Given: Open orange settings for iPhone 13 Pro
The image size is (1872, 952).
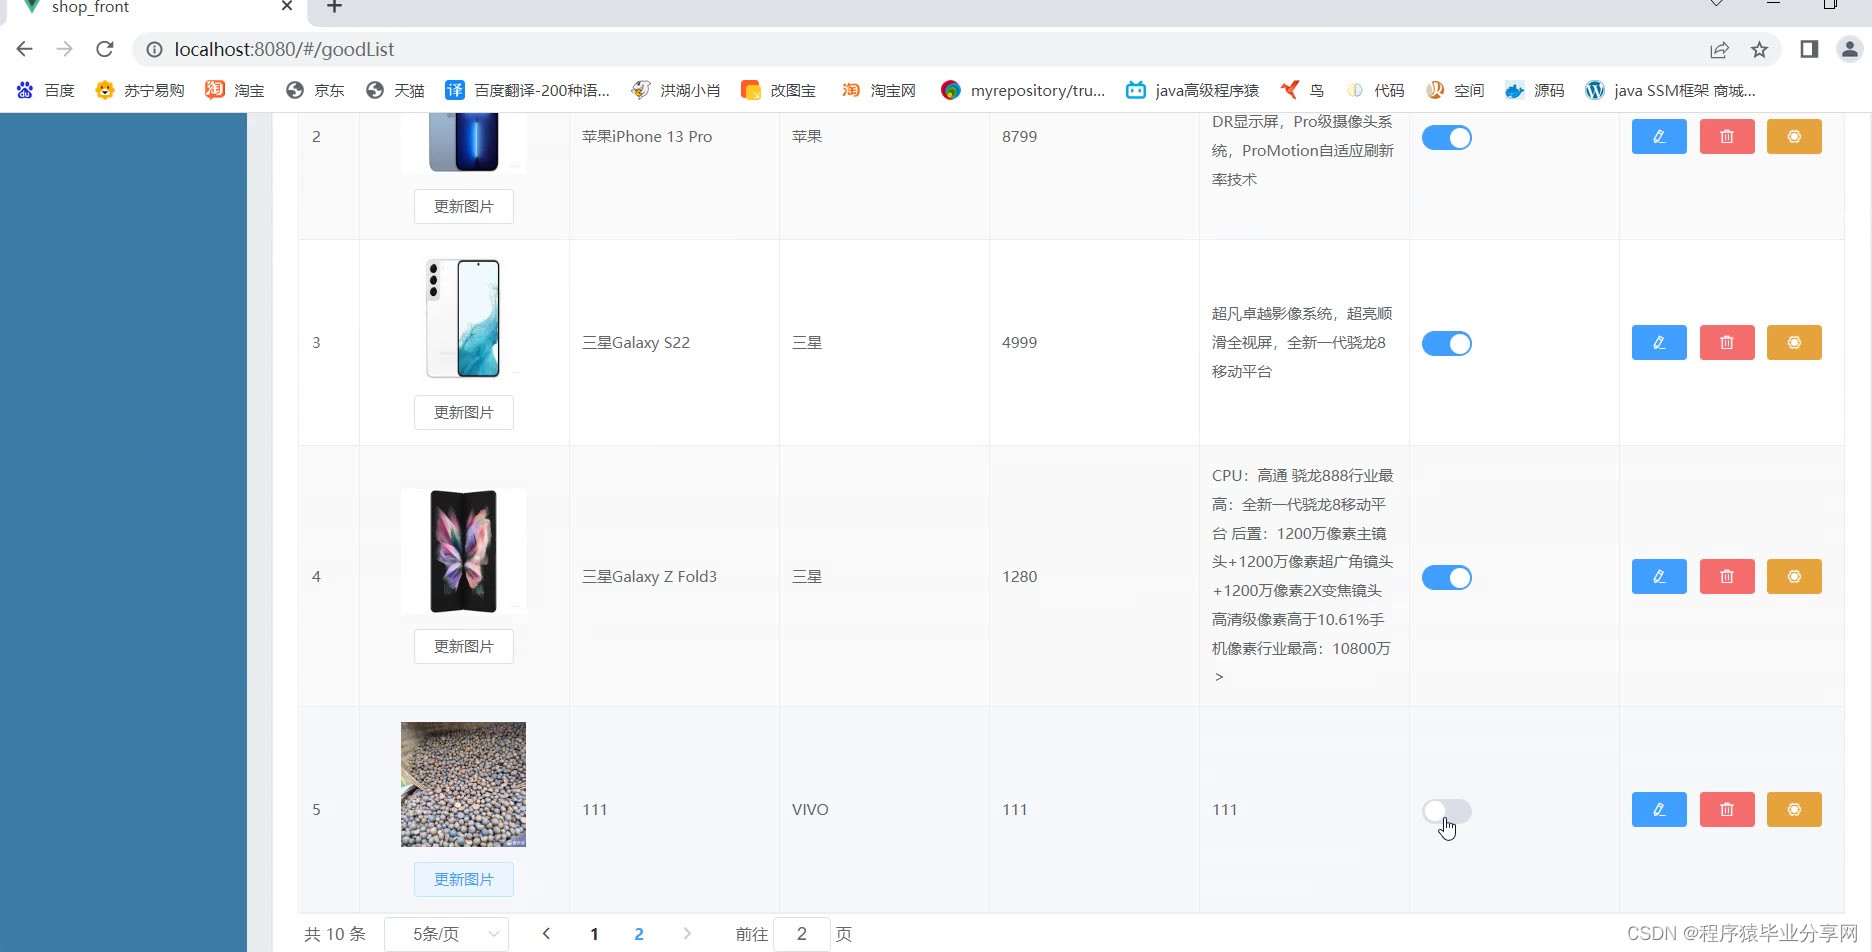Looking at the screenshot, I should [x=1794, y=137].
